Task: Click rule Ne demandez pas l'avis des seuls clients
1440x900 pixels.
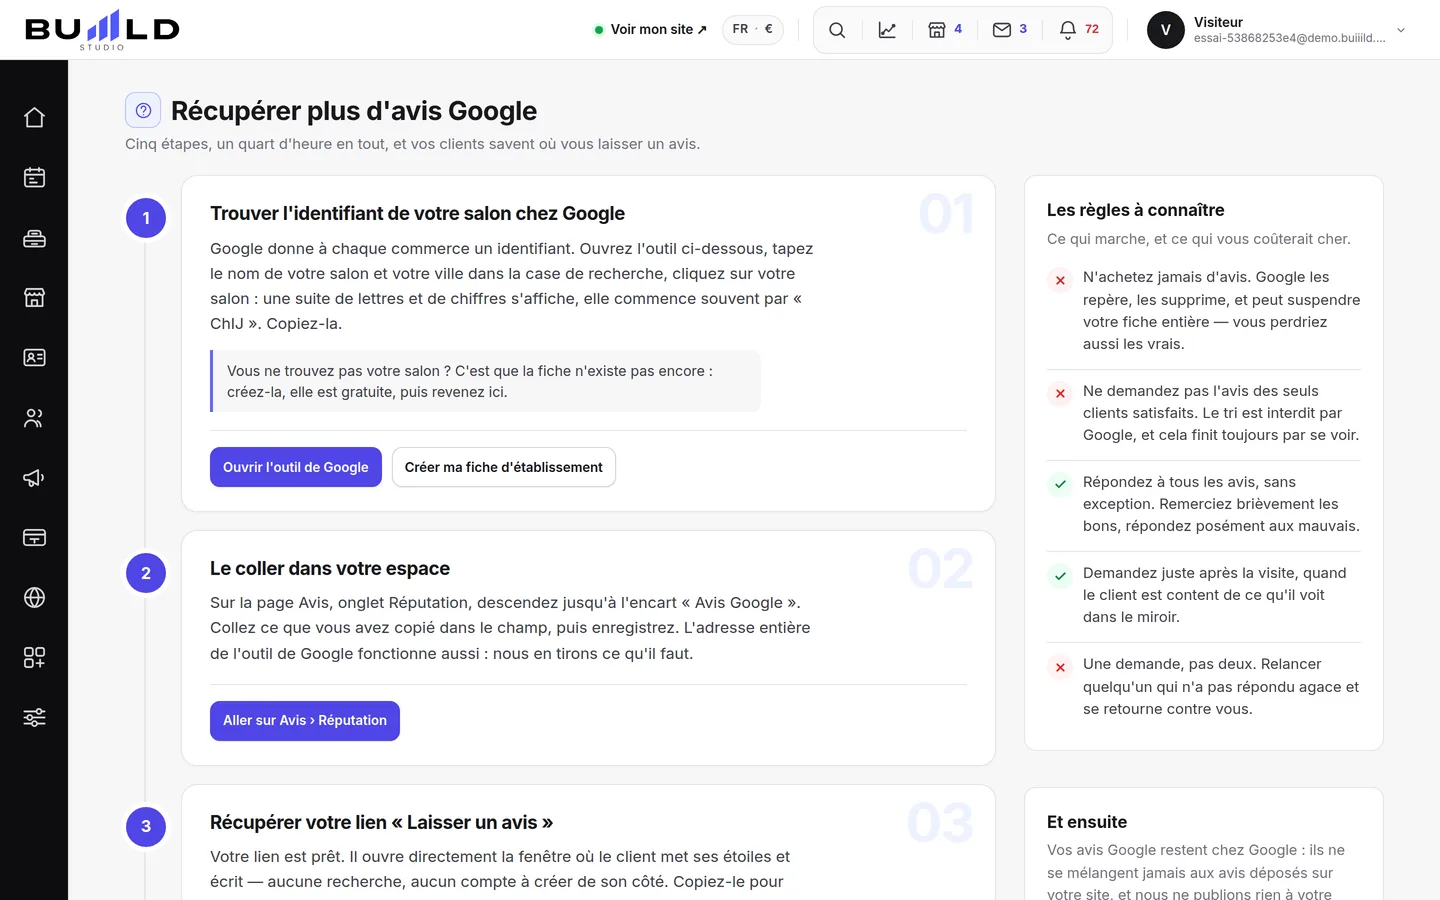Action: [1204, 413]
